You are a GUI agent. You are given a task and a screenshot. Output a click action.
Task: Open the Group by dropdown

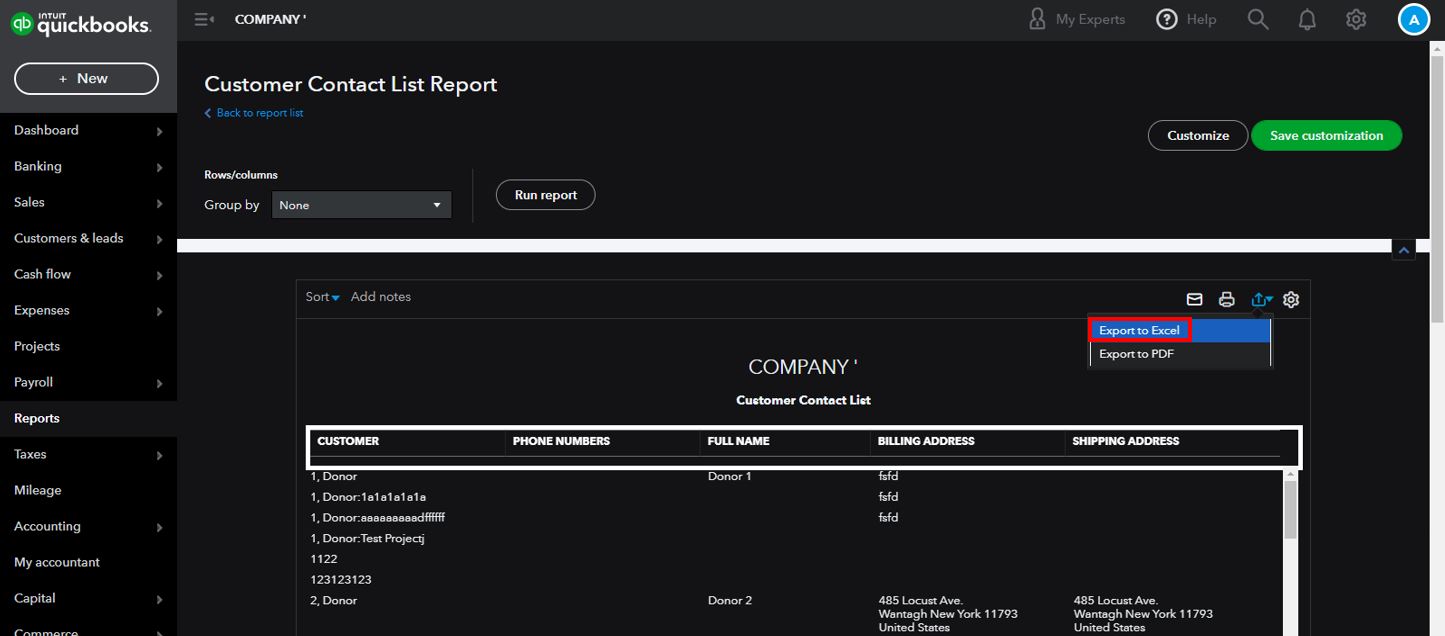(x=361, y=205)
